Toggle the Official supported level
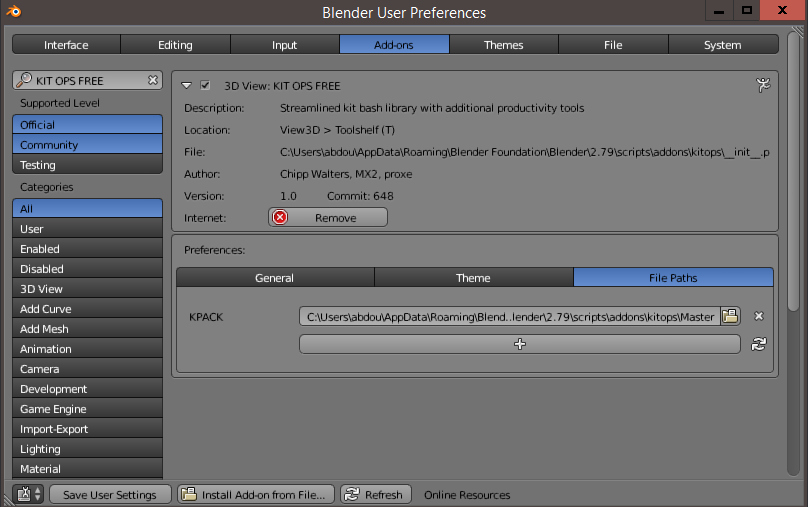This screenshot has height=507, width=808. pyautogui.click(x=87, y=125)
